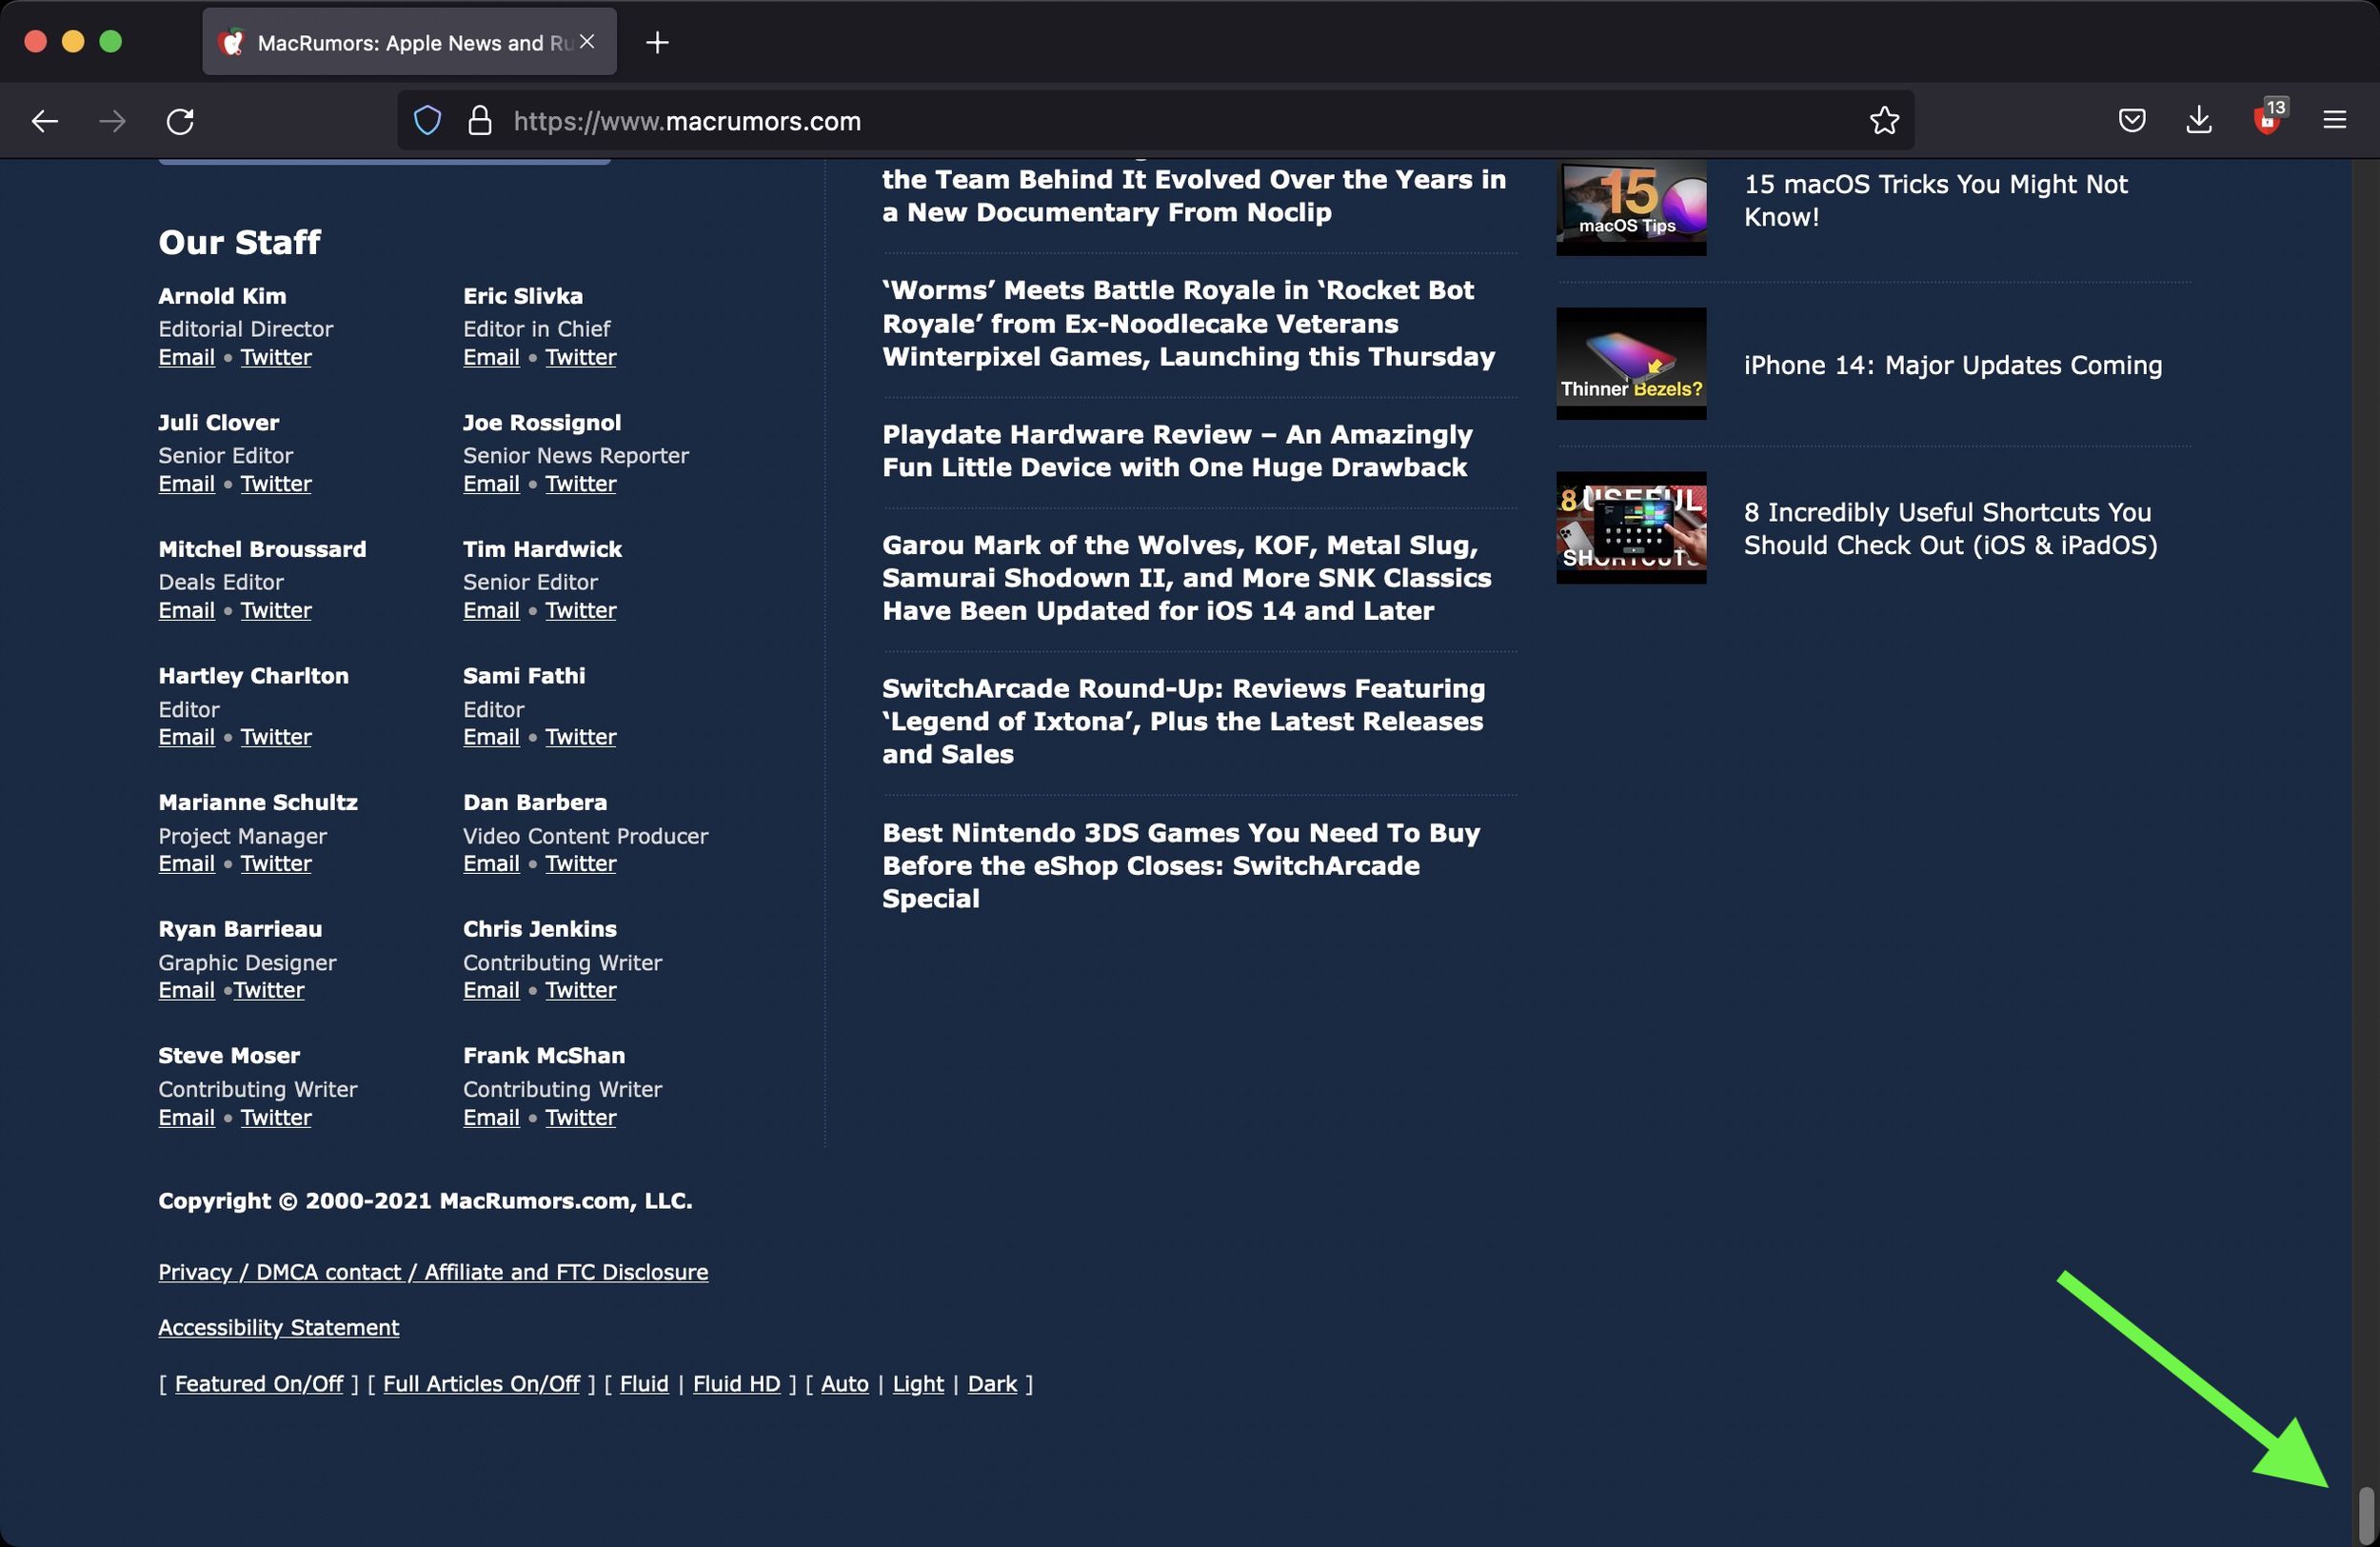Open Playdate Hardware Review article
The width and height of the screenshot is (2380, 1547).
coord(1176,451)
